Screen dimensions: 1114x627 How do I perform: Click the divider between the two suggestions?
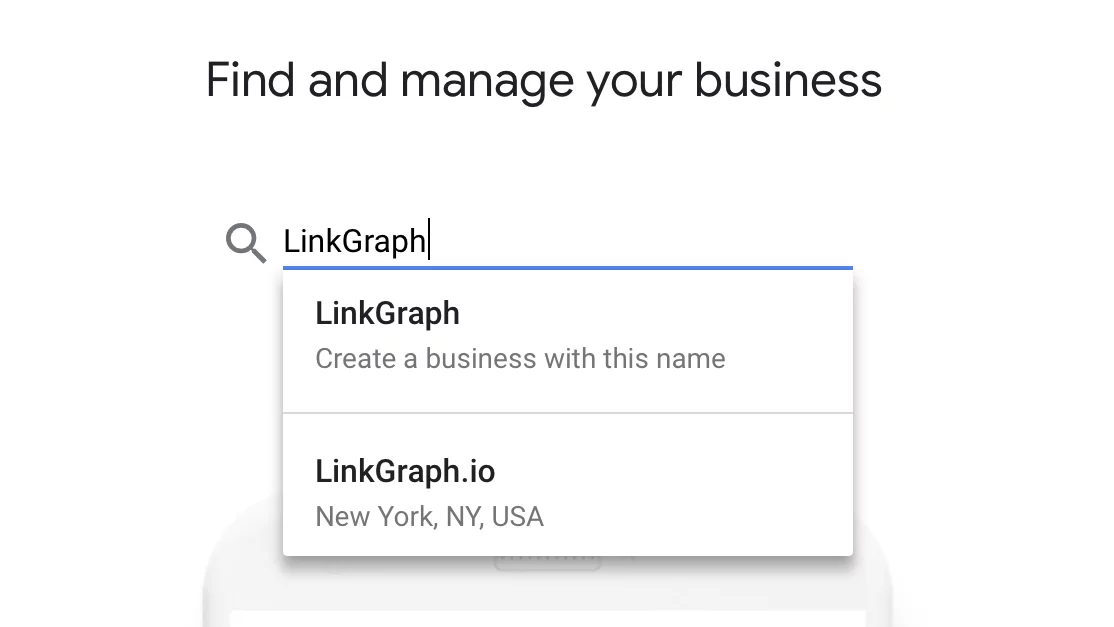(x=568, y=413)
